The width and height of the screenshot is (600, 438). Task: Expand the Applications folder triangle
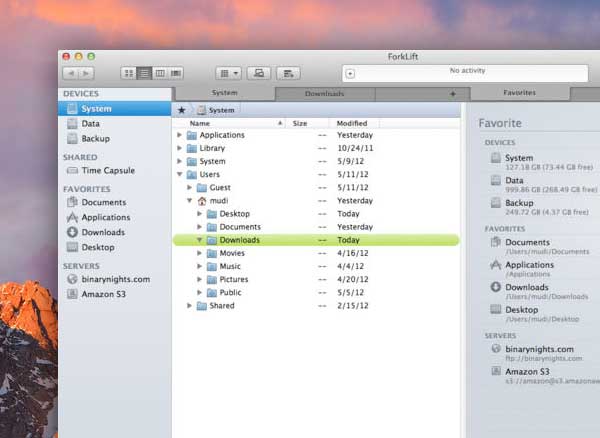179,135
